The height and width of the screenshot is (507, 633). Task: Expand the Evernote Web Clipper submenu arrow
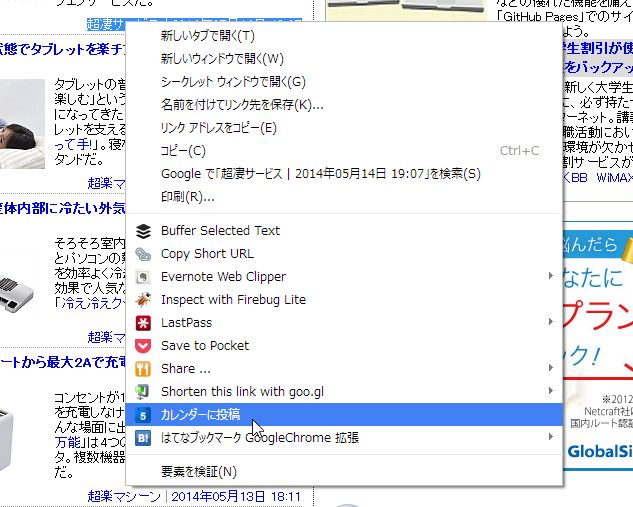(551, 276)
